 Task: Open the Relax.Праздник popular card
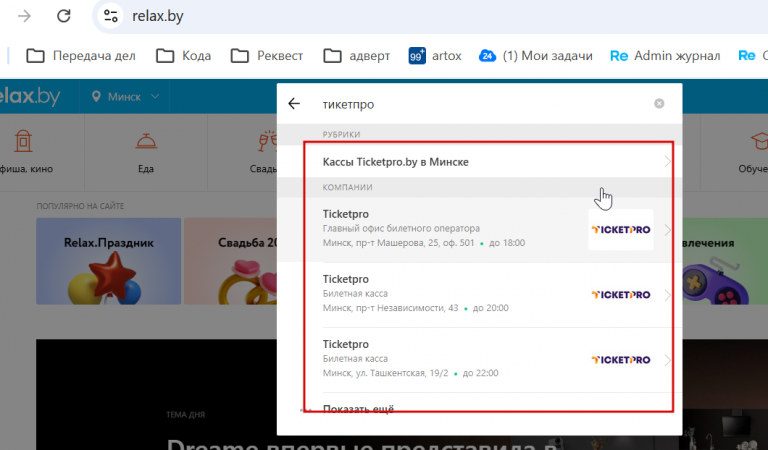[x=108, y=261]
